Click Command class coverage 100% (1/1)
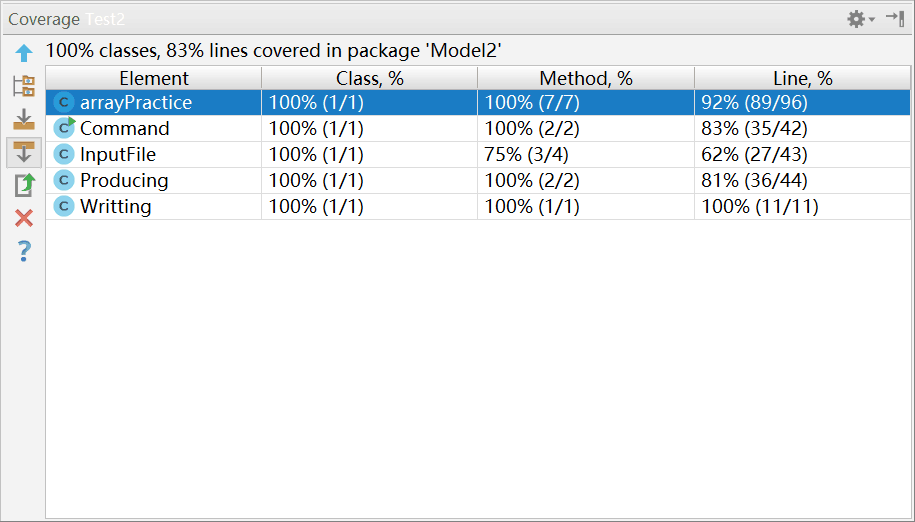Image resolution: width=915 pixels, height=522 pixels. click(x=370, y=128)
